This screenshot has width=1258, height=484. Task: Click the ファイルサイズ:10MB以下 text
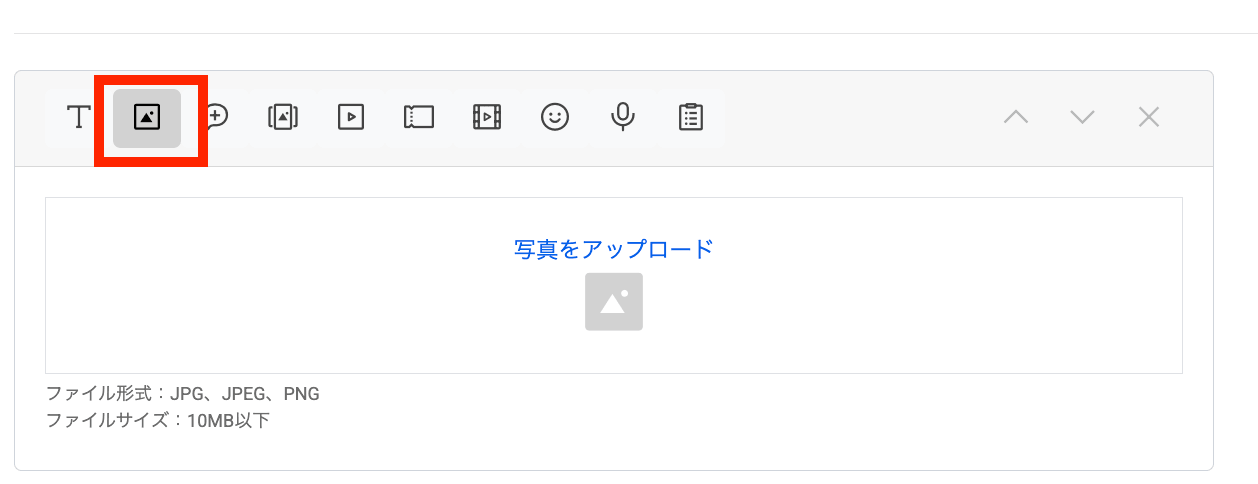click(158, 421)
